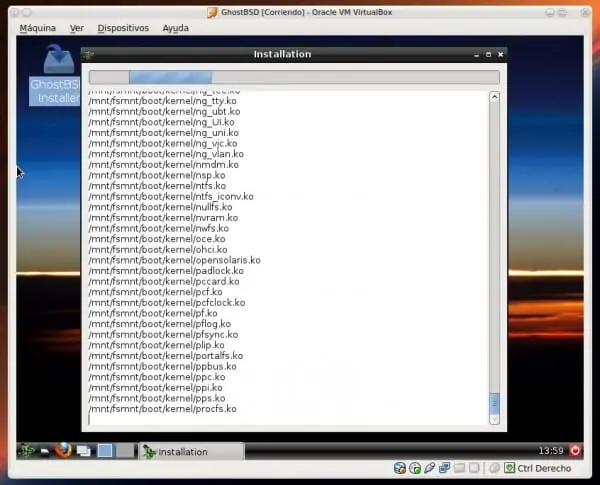Open the Máquina menu
Screen dimensions: 600x485
[38, 28]
